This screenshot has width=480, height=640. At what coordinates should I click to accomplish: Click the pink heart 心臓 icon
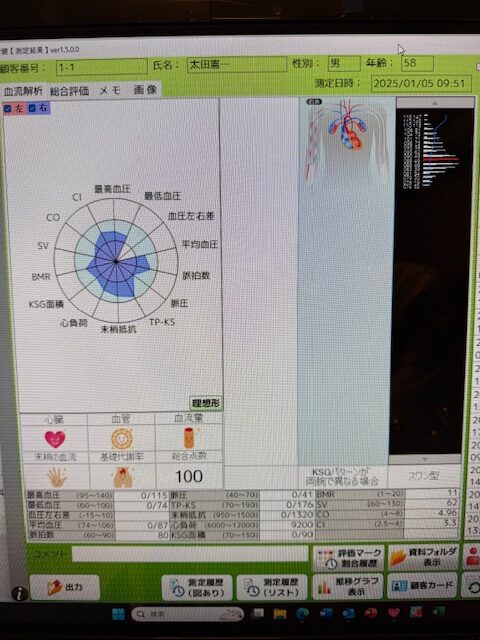55,439
